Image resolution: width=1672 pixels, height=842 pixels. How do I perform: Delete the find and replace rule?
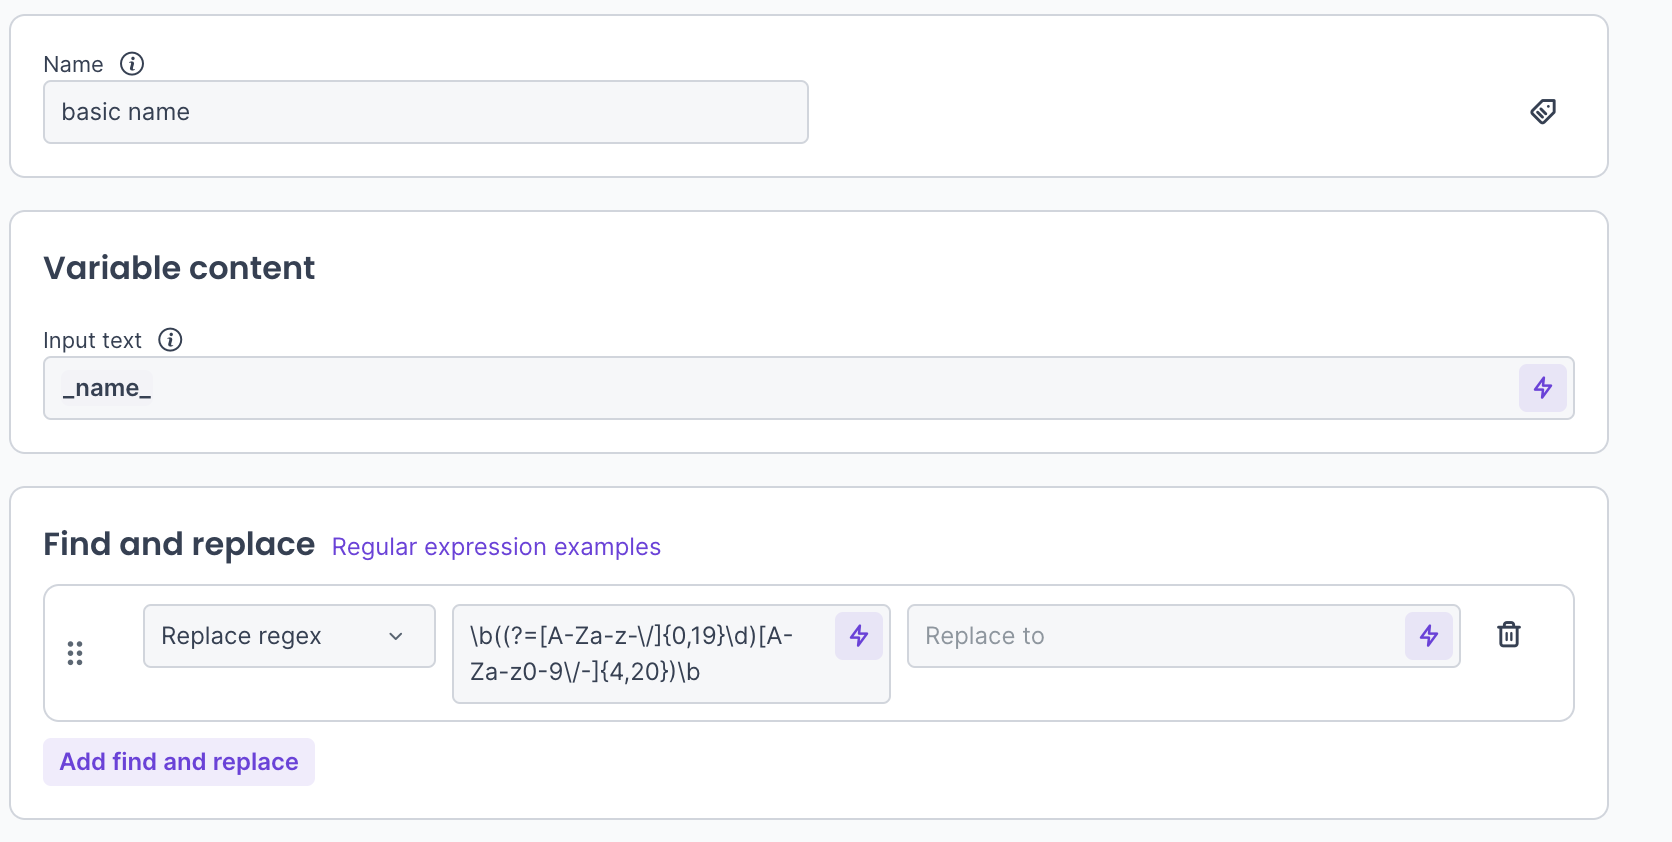point(1508,635)
